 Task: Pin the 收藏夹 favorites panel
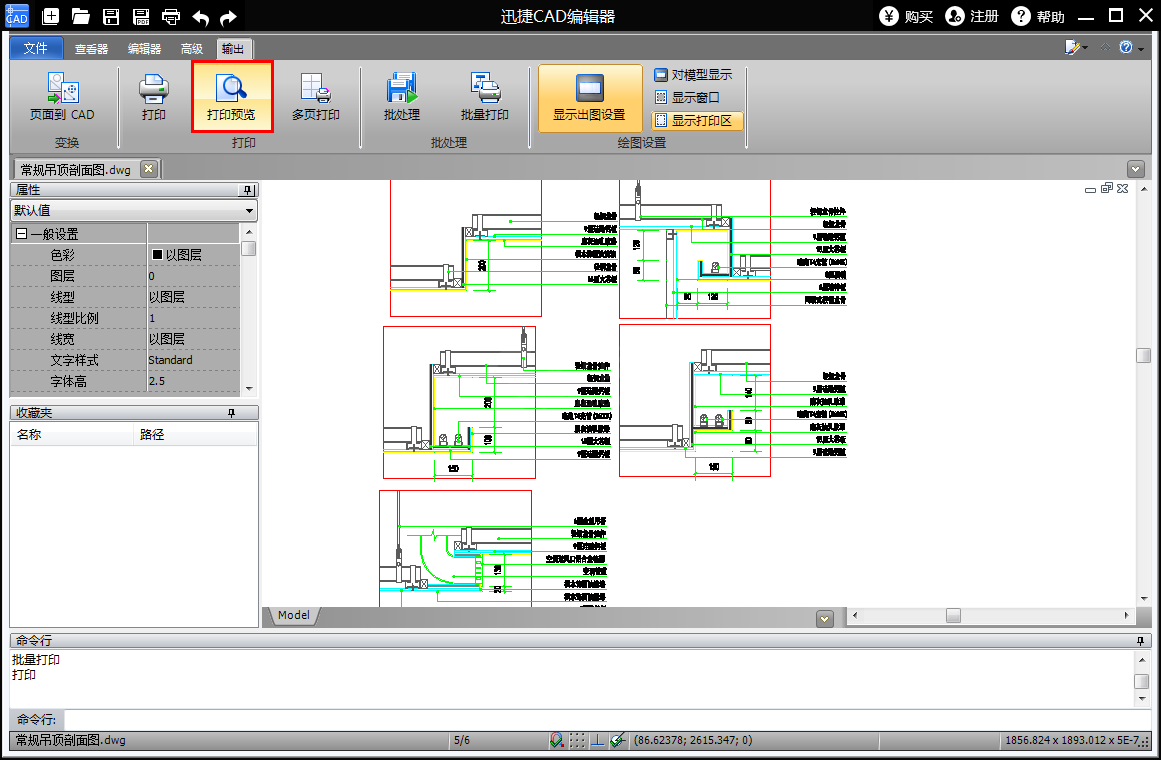(x=231, y=413)
